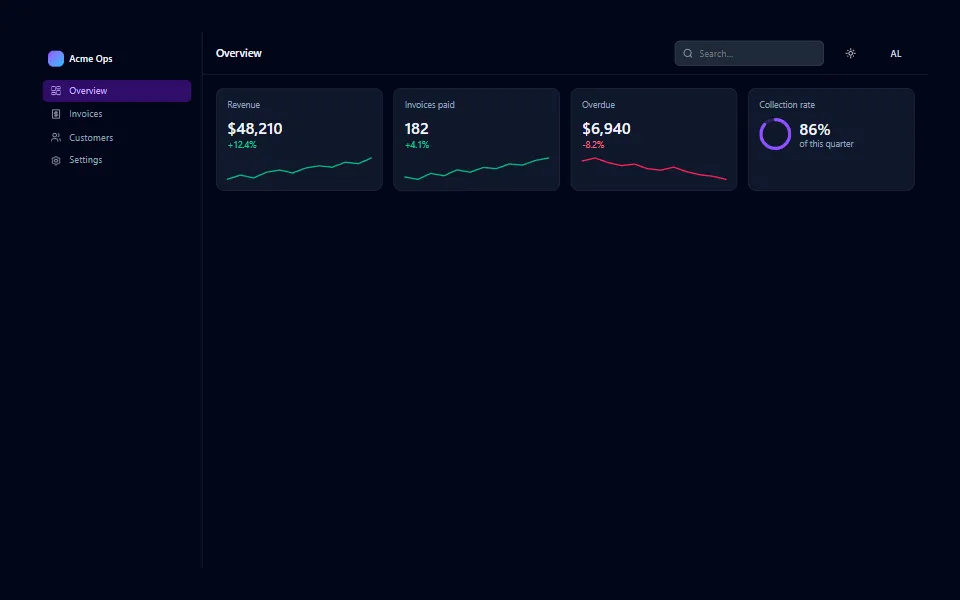The height and width of the screenshot is (600, 960).
Task: Click the Acme Ops brand name
Action: pos(91,59)
